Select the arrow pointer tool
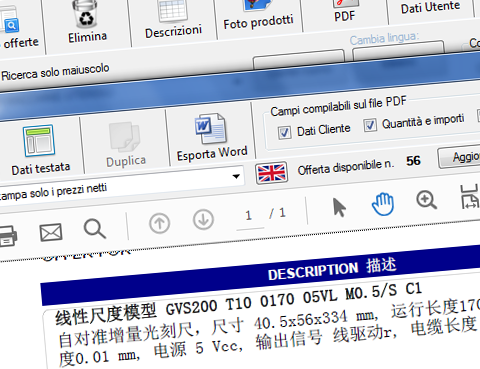 click(x=339, y=207)
